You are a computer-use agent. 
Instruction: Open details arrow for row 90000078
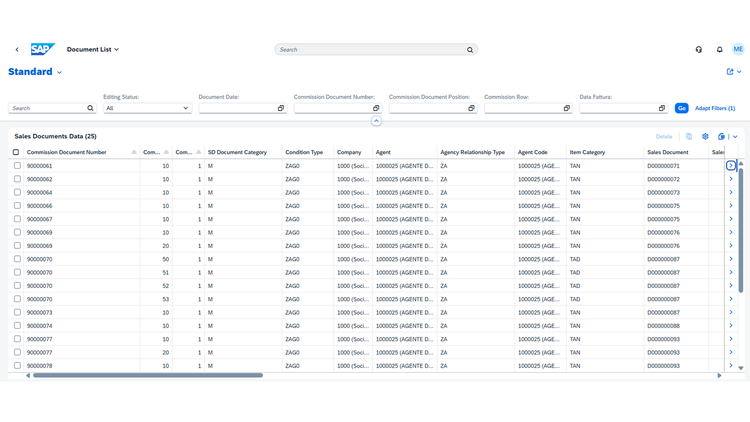point(731,366)
